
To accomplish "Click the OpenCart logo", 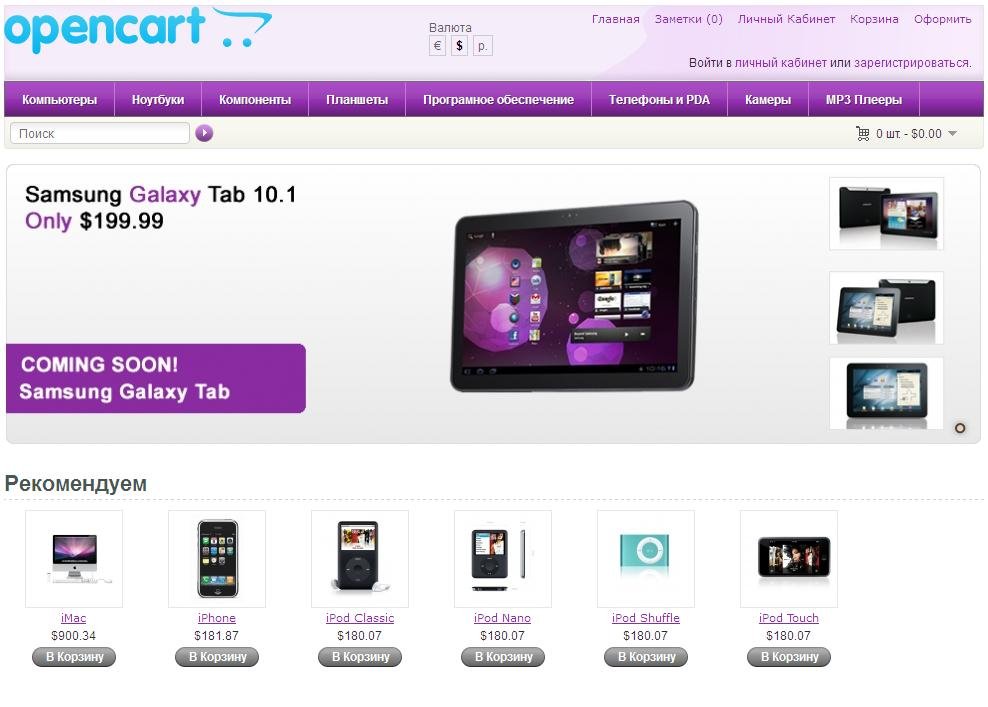I will [138, 30].
